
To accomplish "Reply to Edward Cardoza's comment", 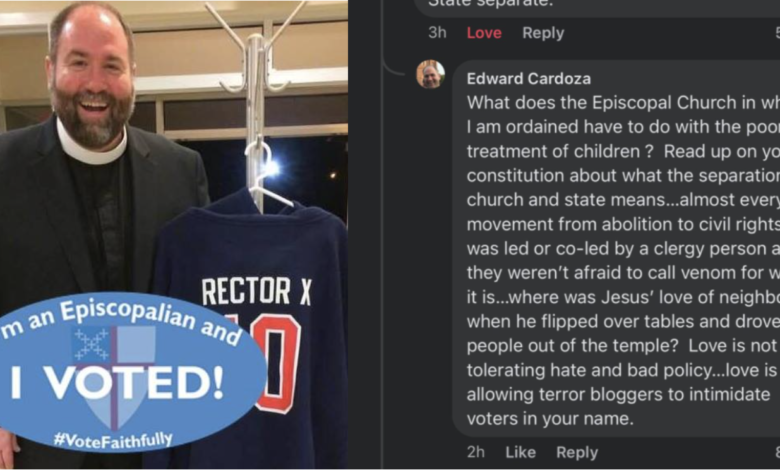I will pos(577,452).
